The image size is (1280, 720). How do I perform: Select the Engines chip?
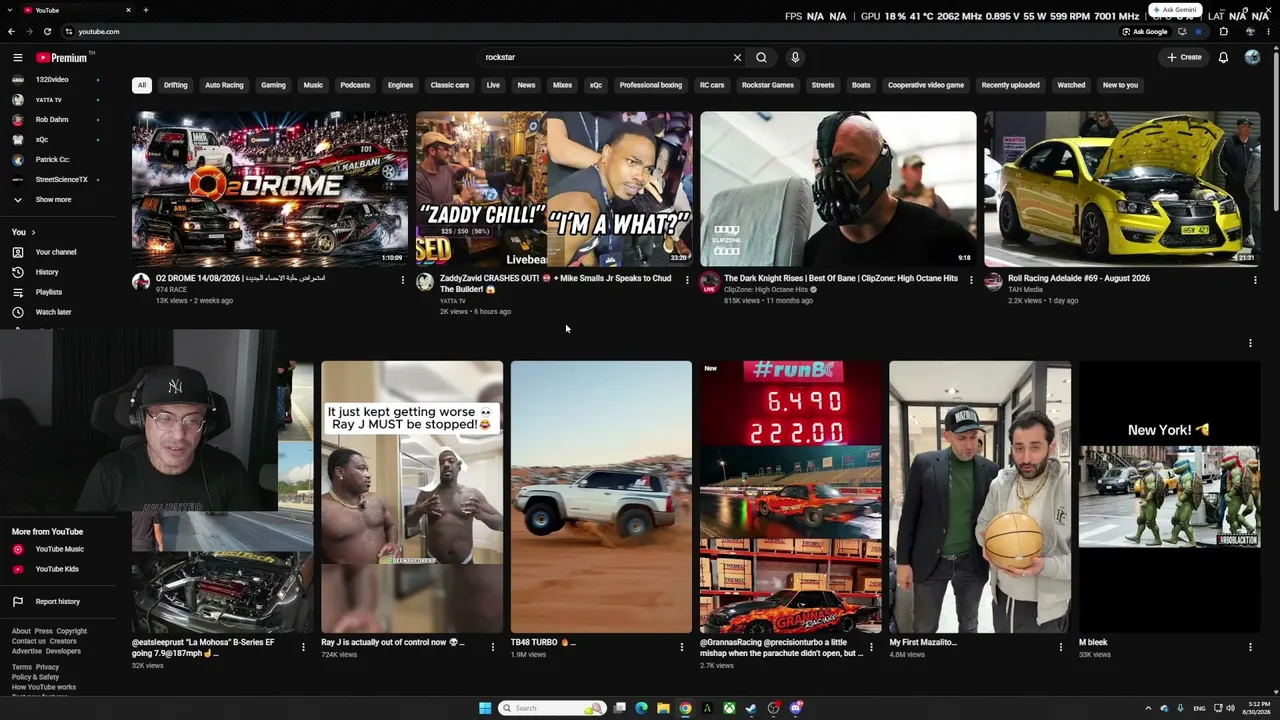(400, 85)
